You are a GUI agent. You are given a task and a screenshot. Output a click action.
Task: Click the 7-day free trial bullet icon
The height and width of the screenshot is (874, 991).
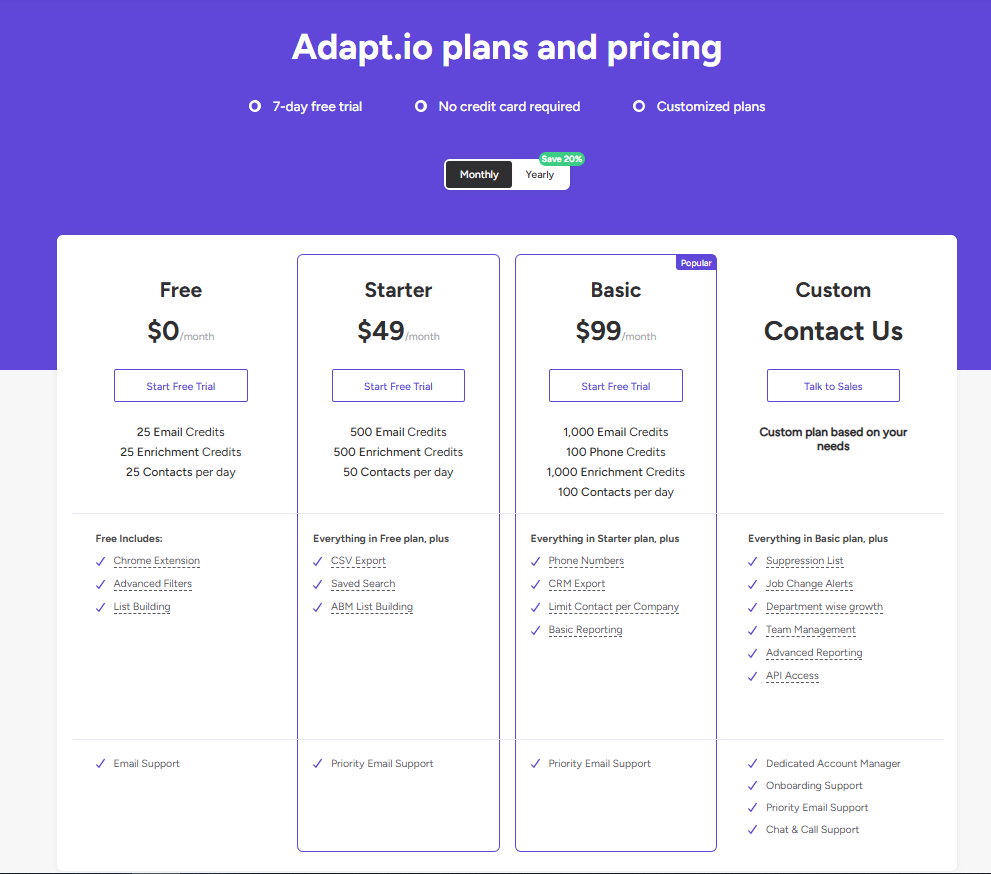(255, 106)
